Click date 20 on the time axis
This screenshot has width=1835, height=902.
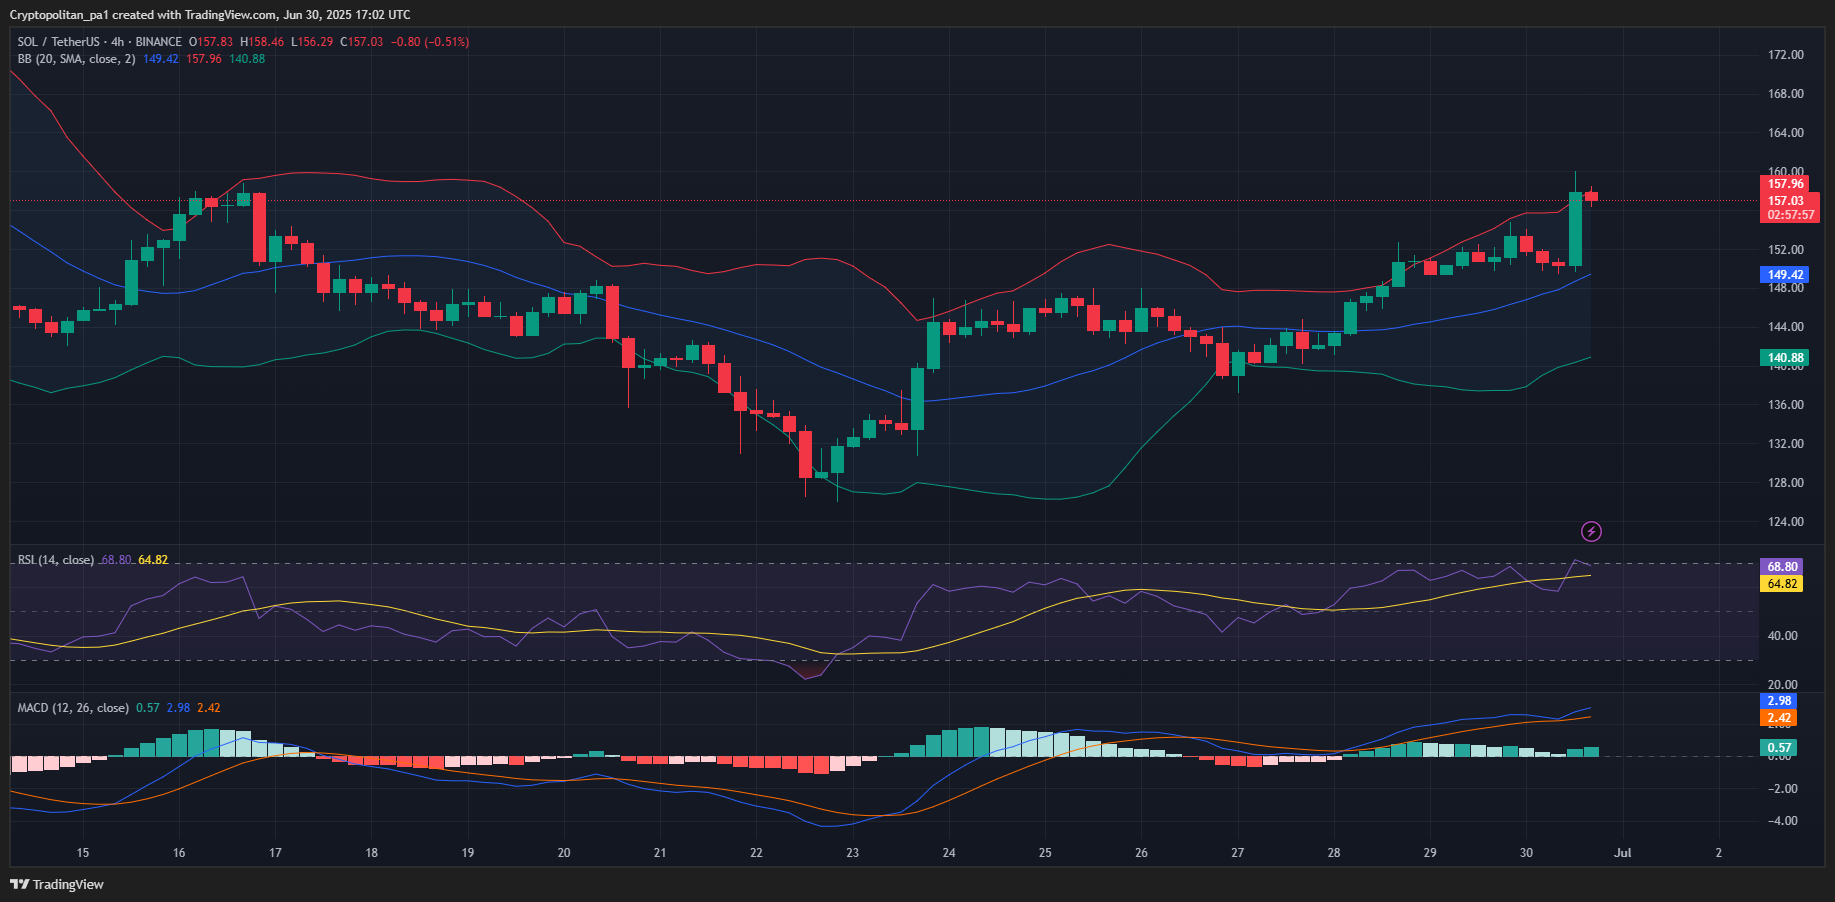pos(564,853)
